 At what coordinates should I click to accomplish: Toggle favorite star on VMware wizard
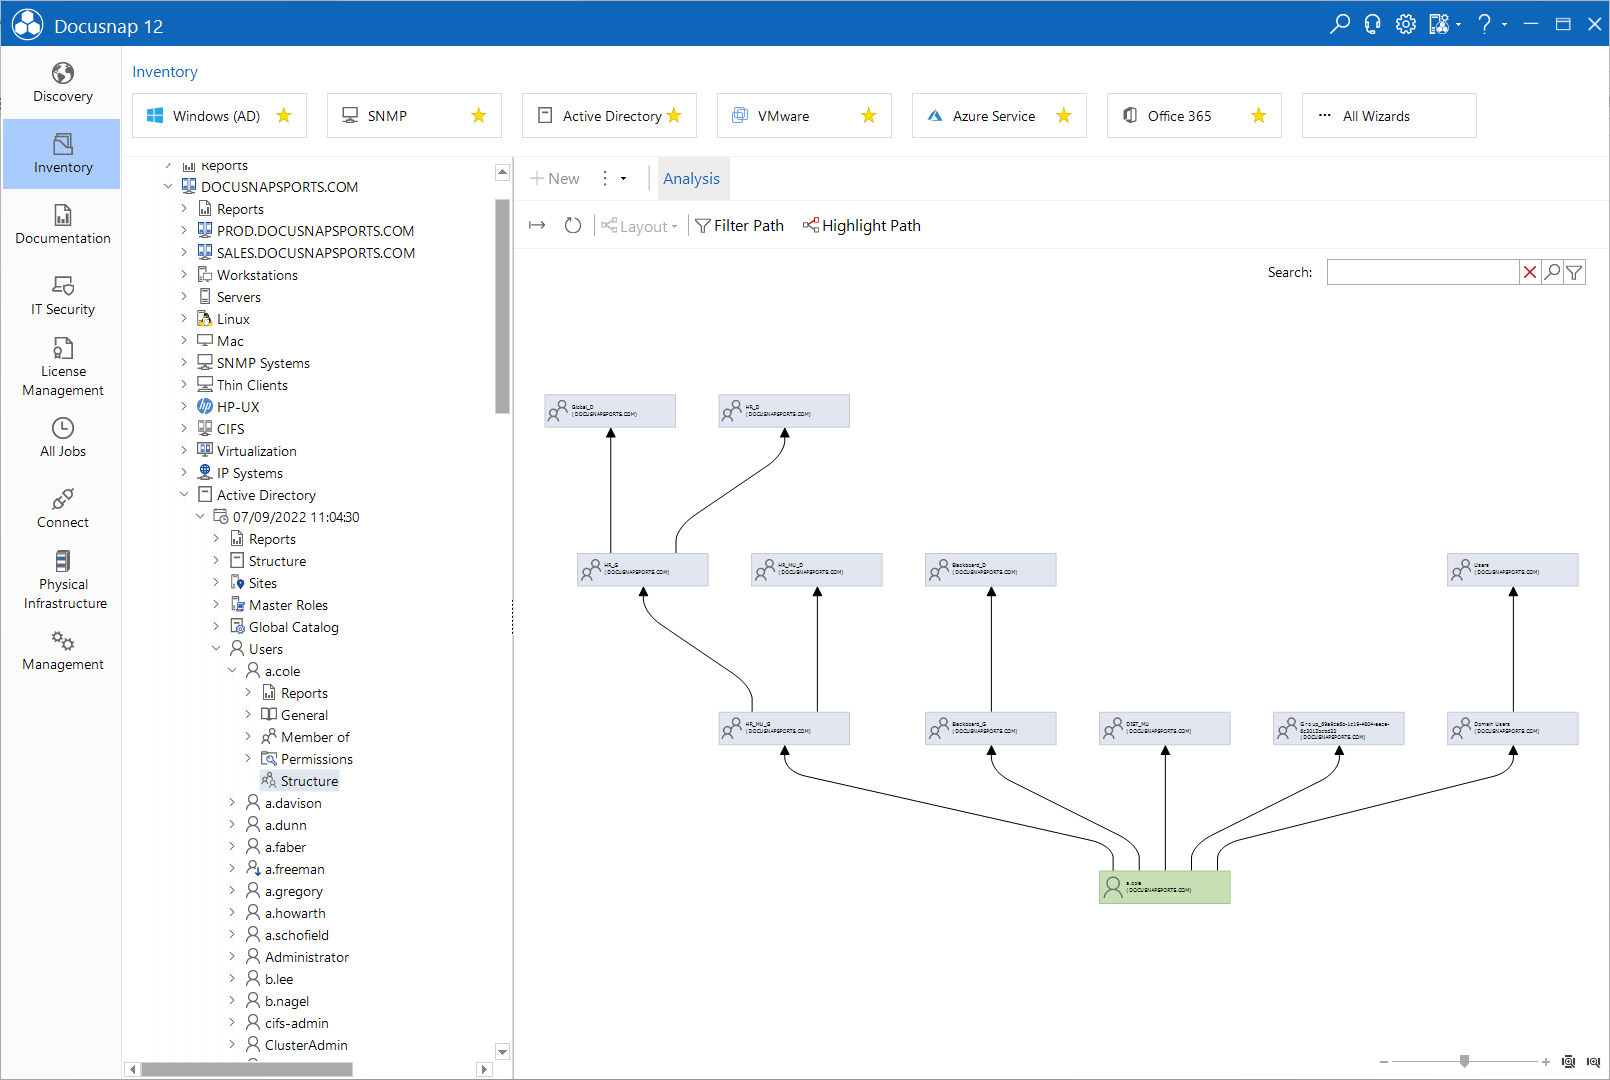point(869,115)
